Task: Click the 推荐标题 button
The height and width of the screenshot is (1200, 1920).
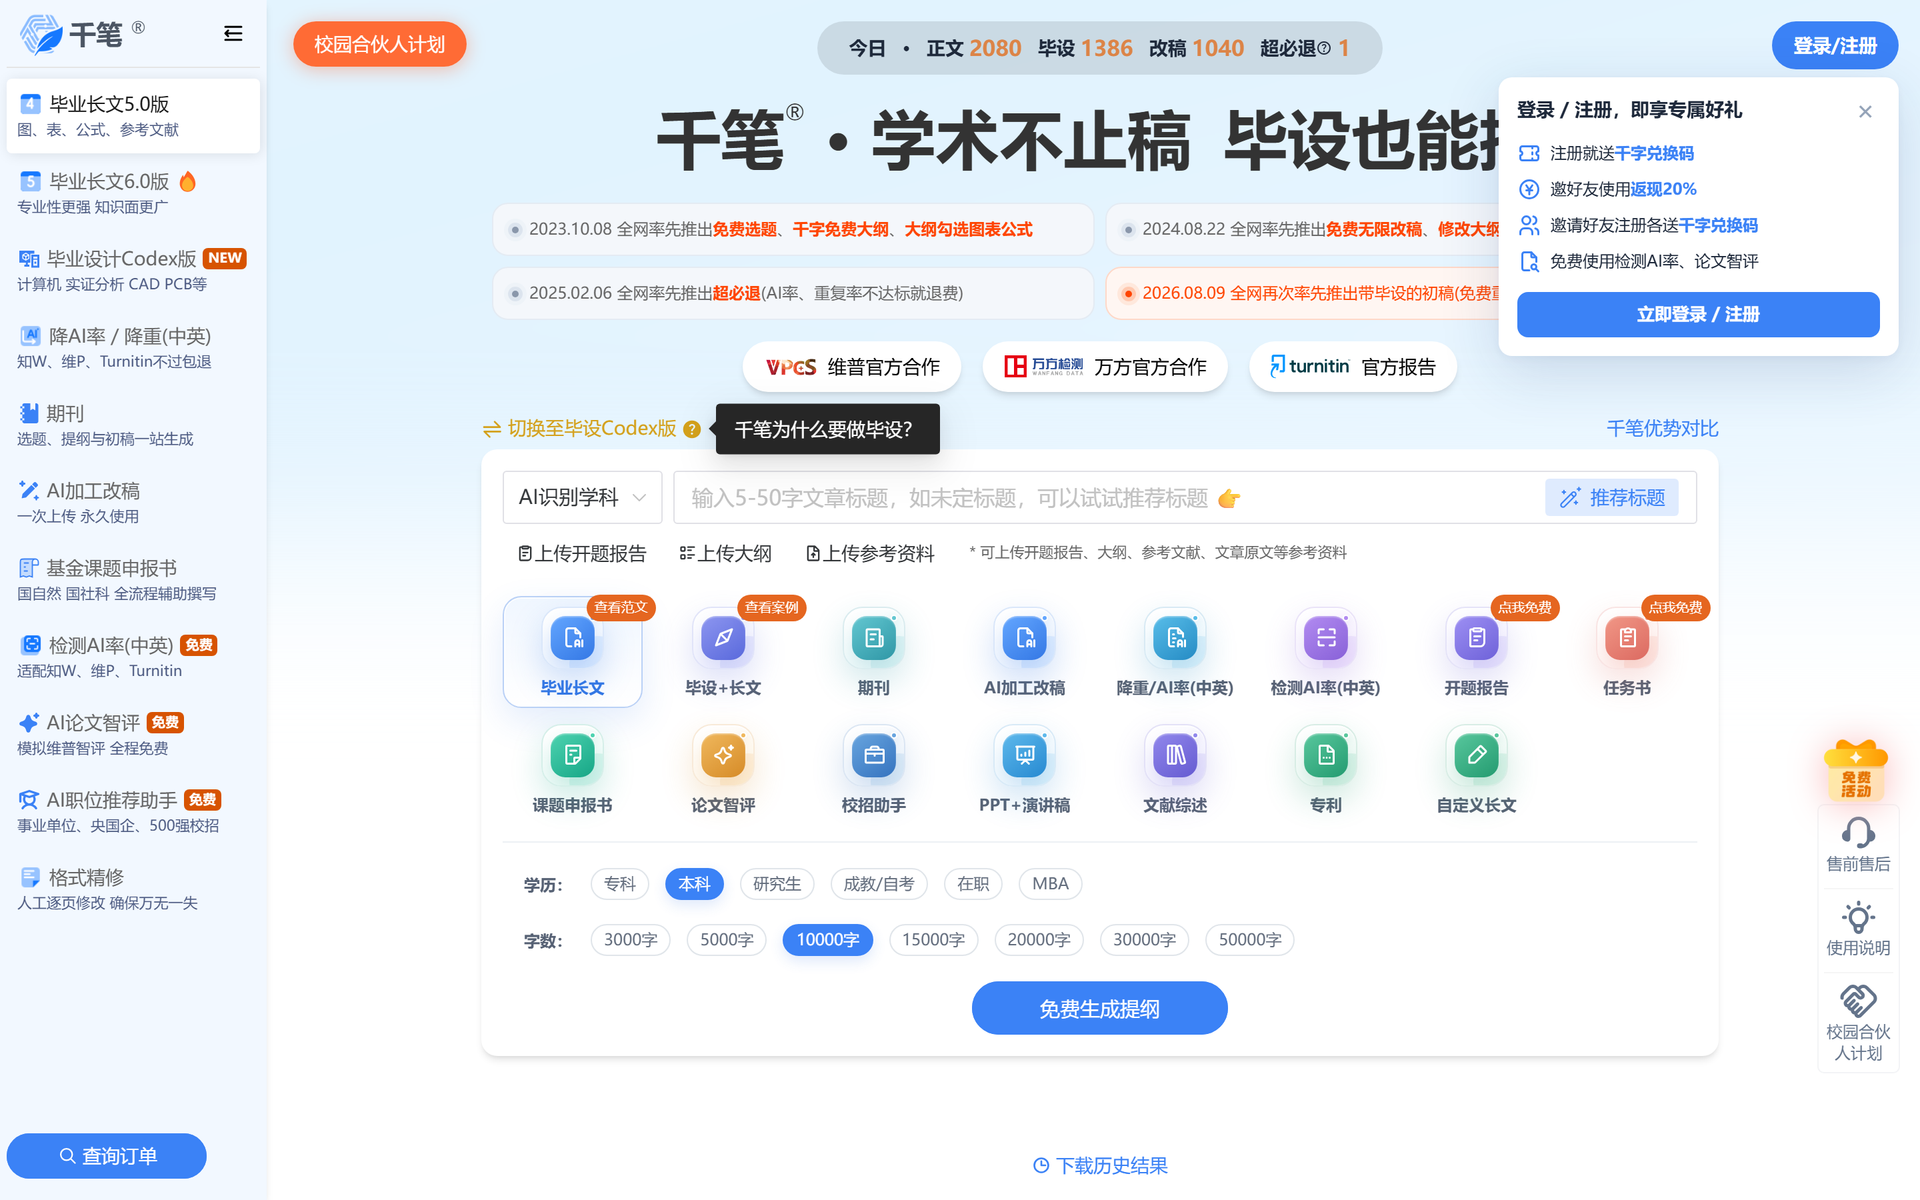Action: click(1612, 497)
